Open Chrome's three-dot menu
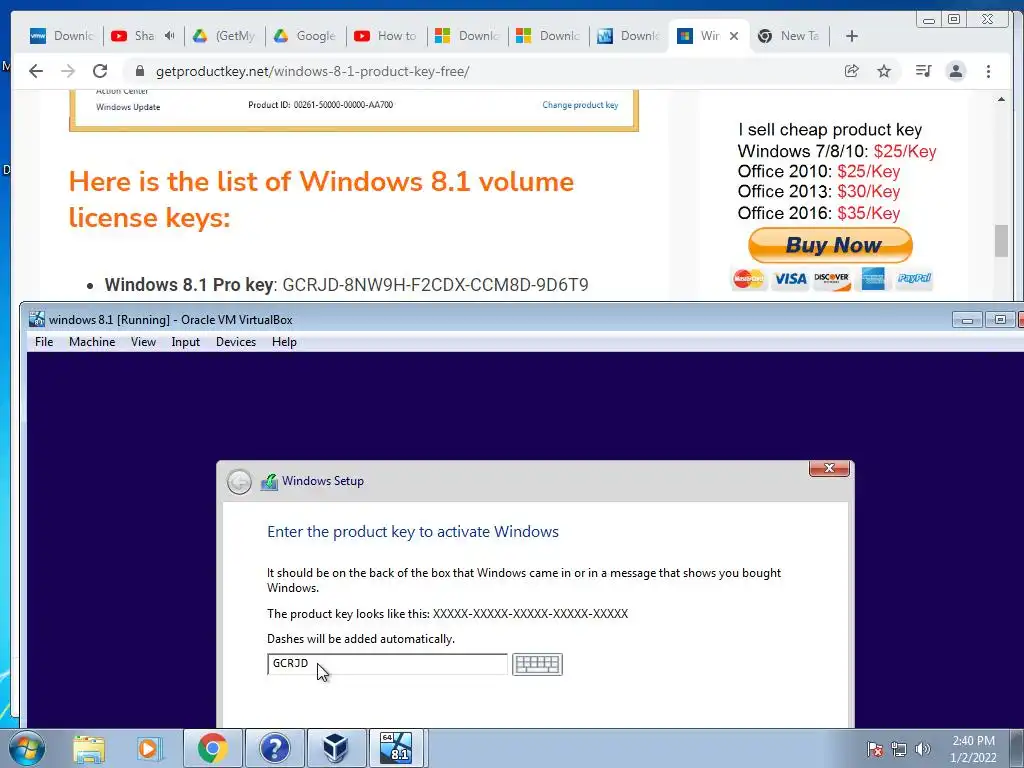This screenshot has height=768, width=1024. [988, 71]
